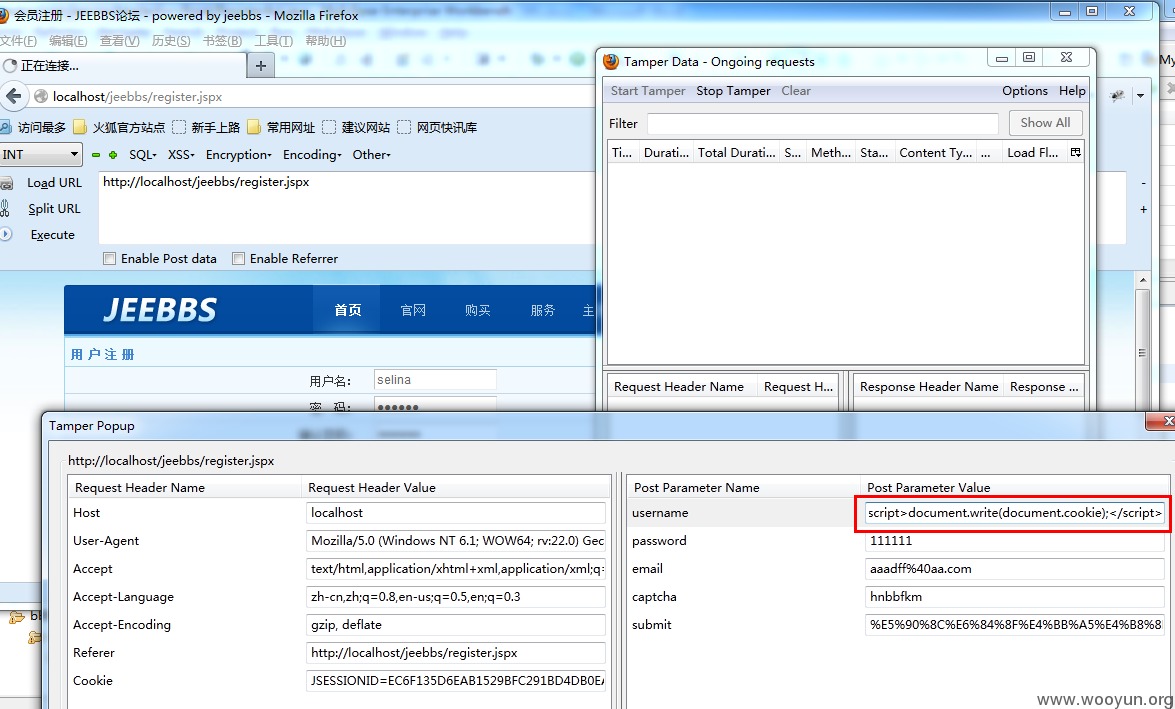Edit the User-Agent request header value
The height and width of the screenshot is (709, 1175).
[x=456, y=540]
